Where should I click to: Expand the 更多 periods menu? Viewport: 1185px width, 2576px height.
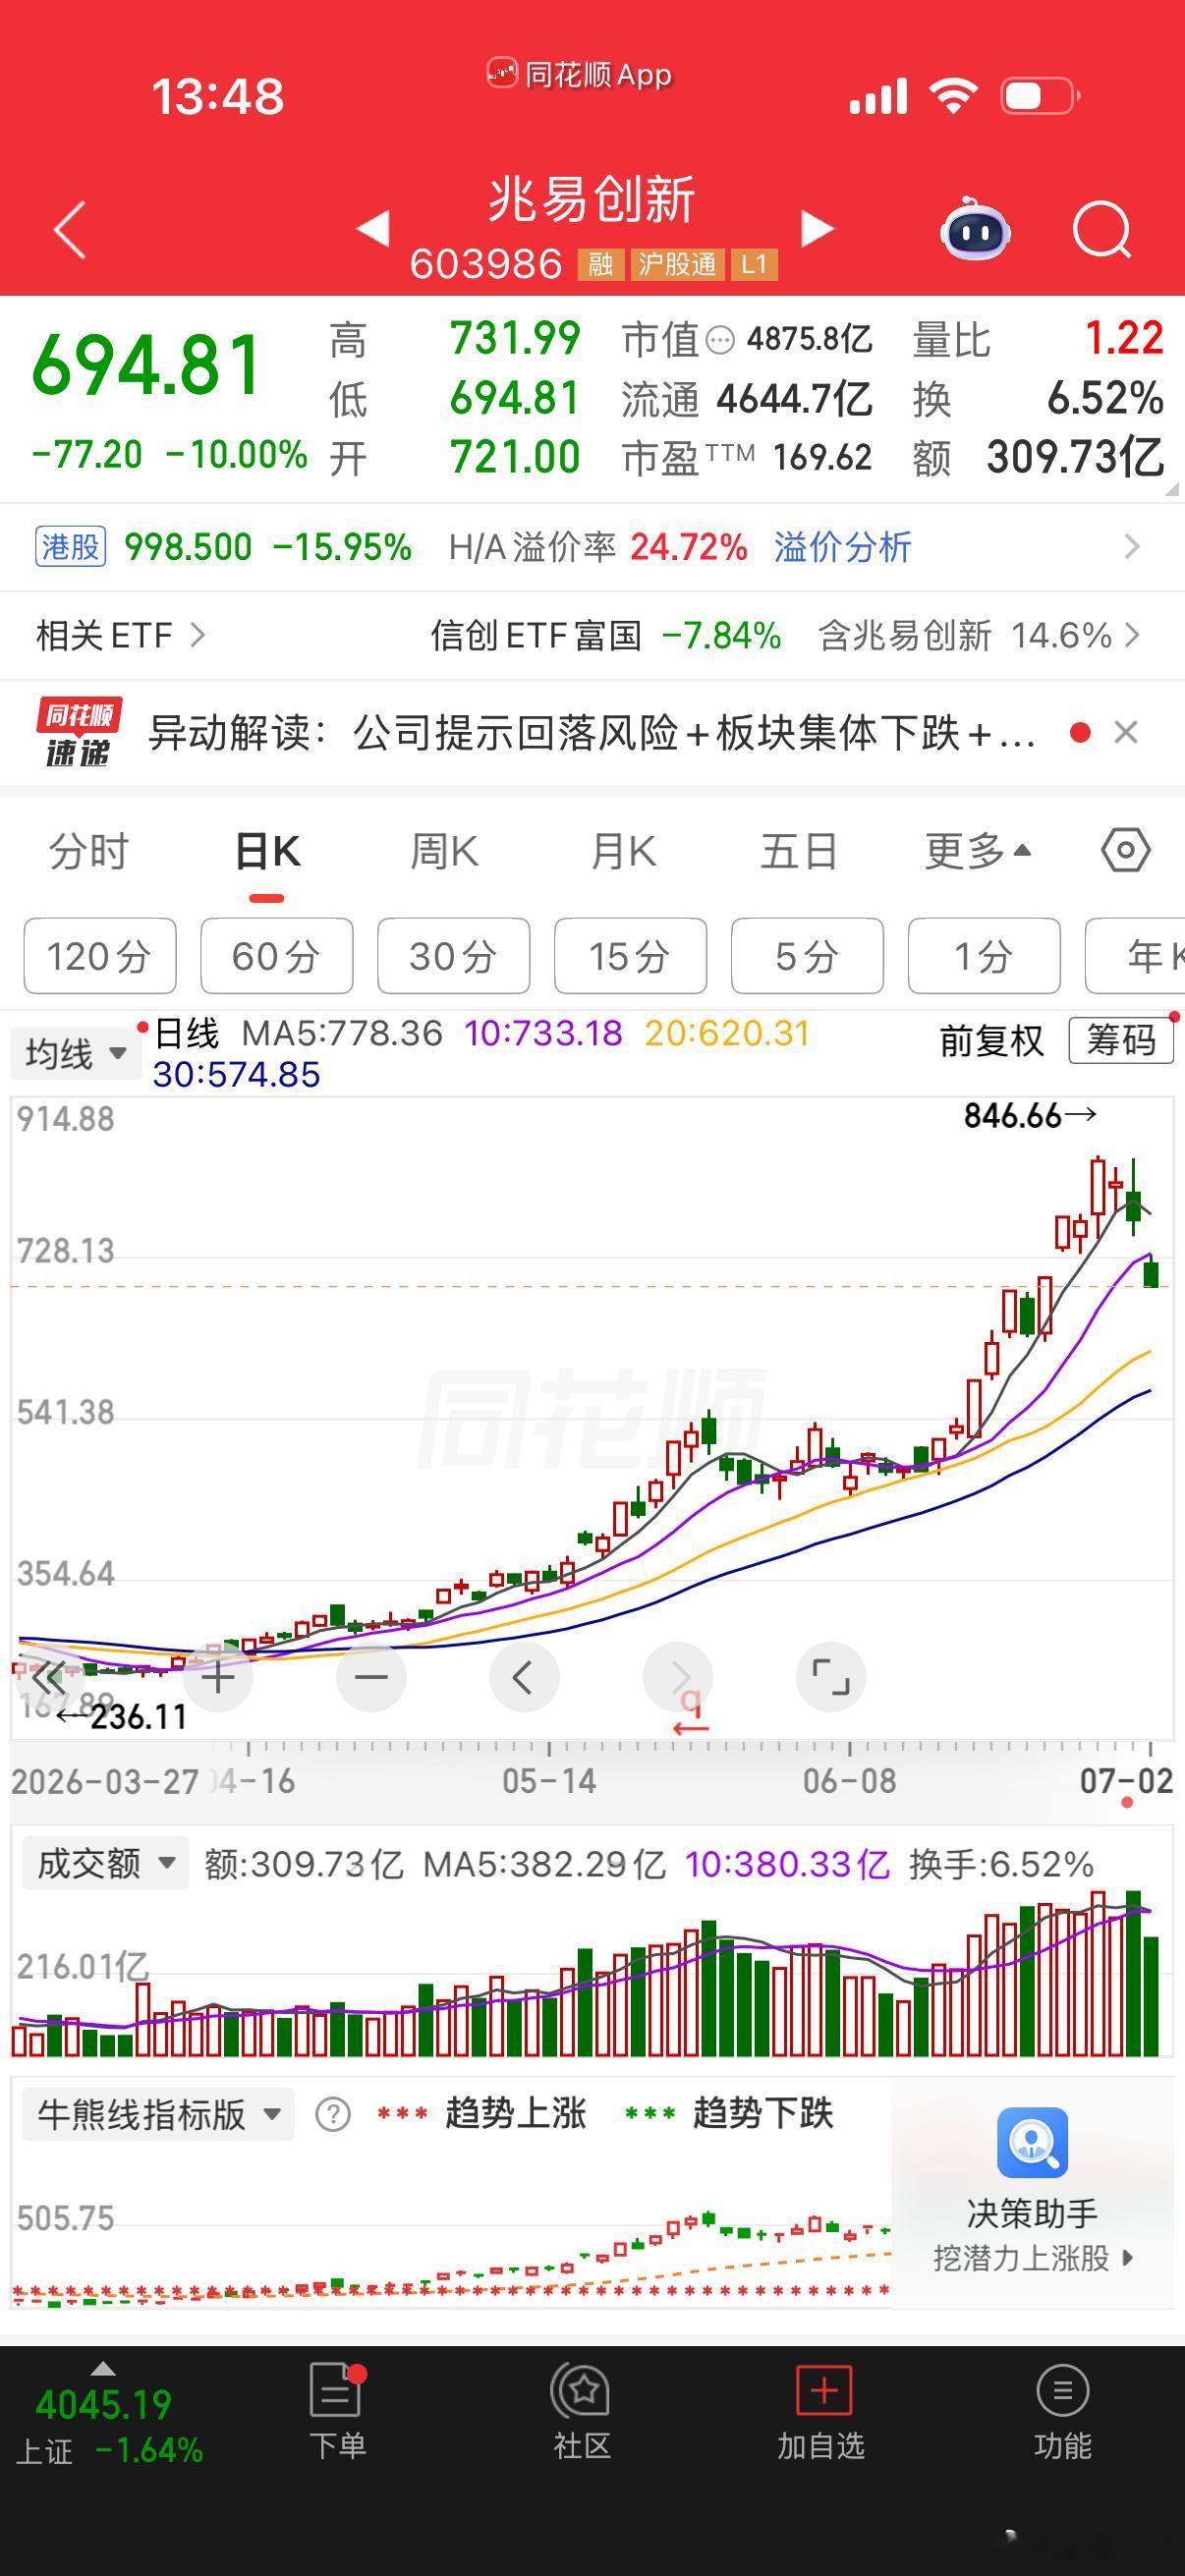pyautogui.click(x=977, y=852)
